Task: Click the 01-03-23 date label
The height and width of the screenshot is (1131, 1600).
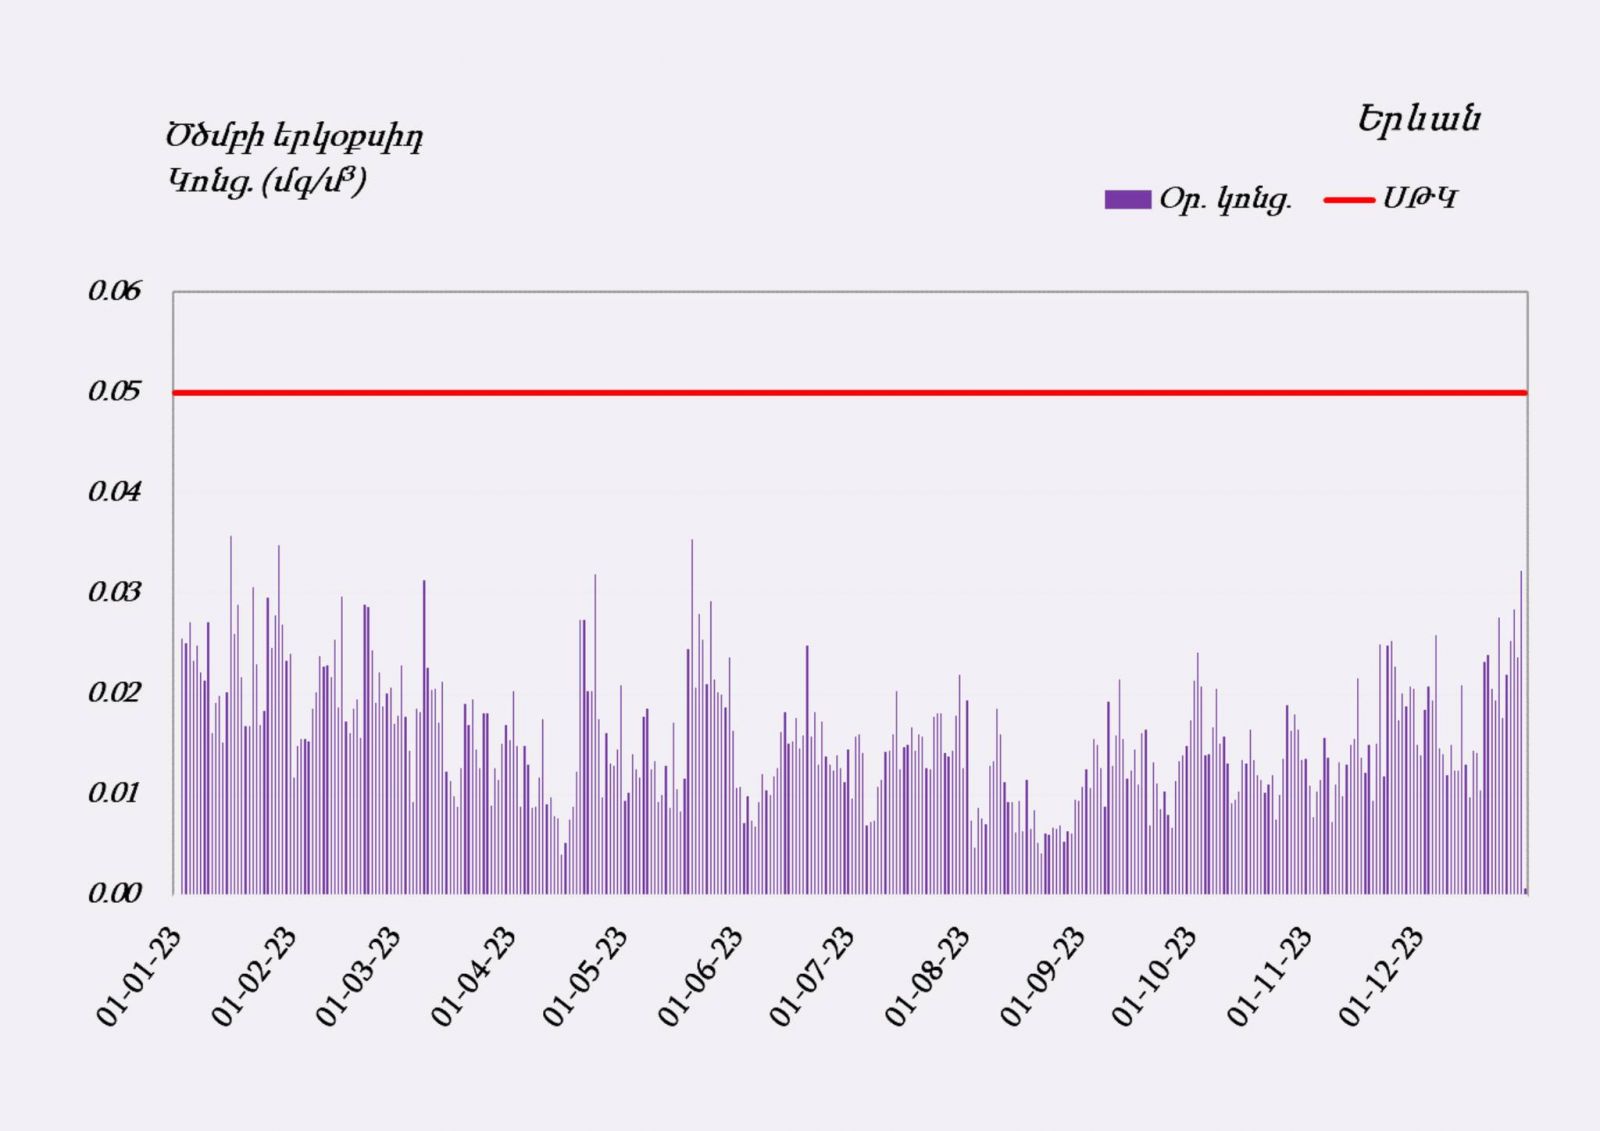Action: (359, 976)
